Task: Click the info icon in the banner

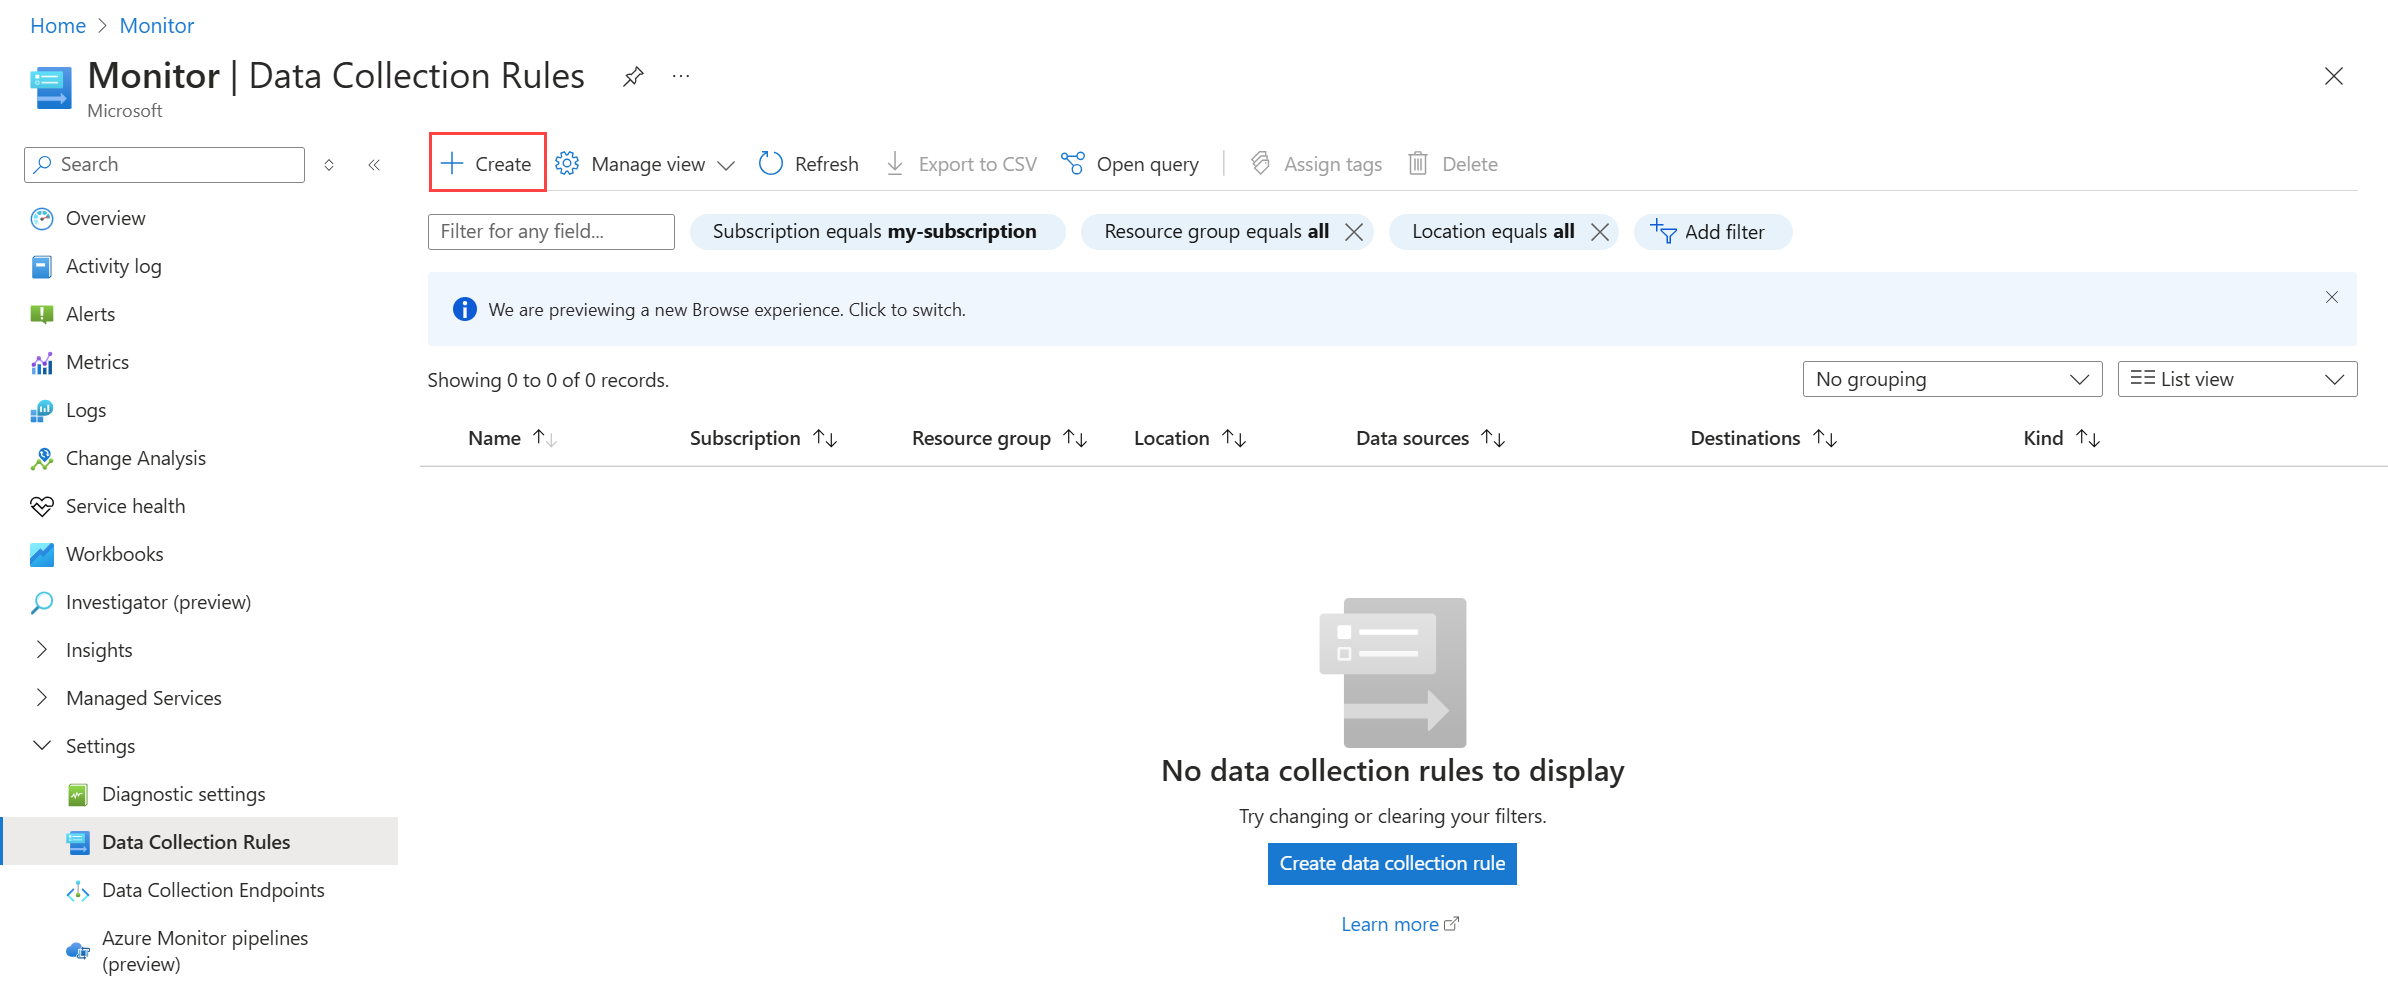Action: point(465,310)
